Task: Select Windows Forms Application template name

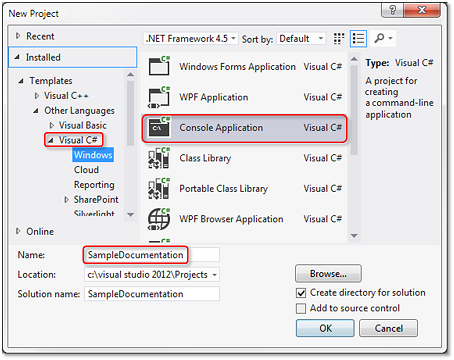Action: [x=237, y=67]
